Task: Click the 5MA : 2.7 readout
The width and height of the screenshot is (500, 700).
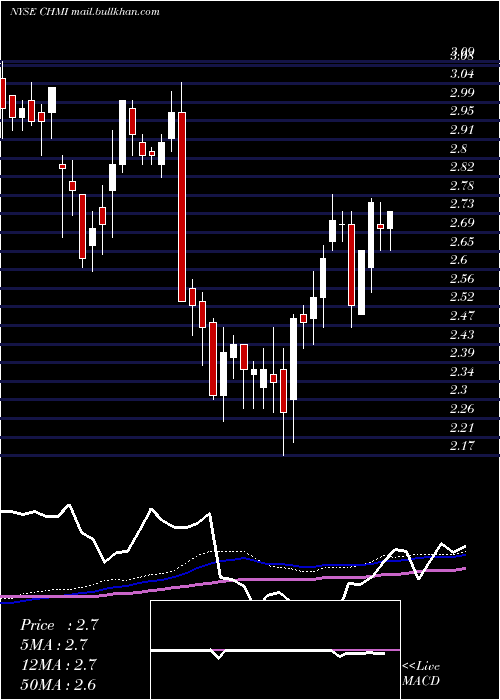Action: pos(54,645)
